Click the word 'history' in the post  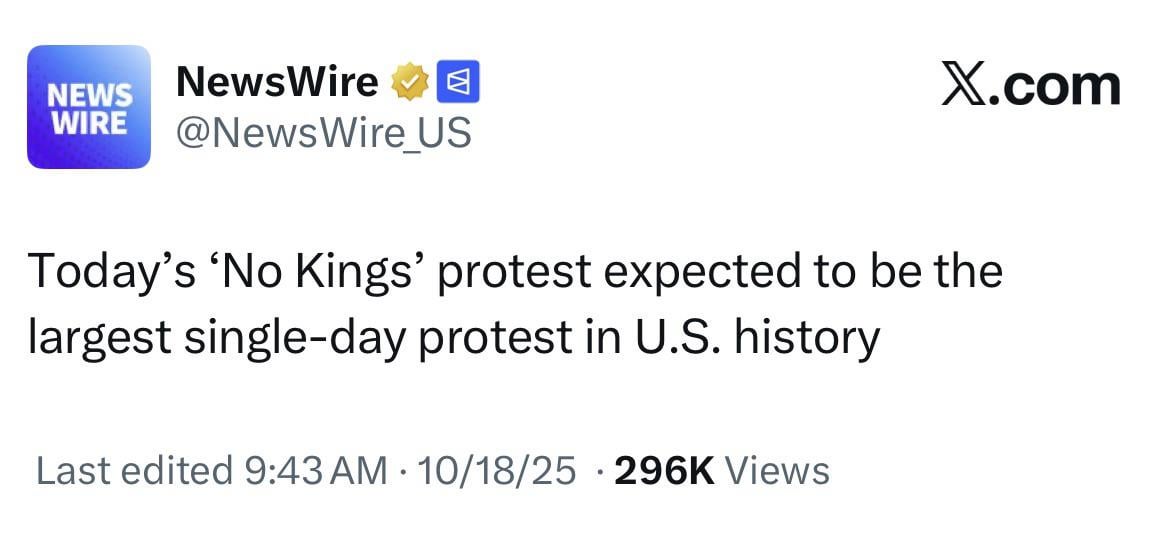(806, 338)
